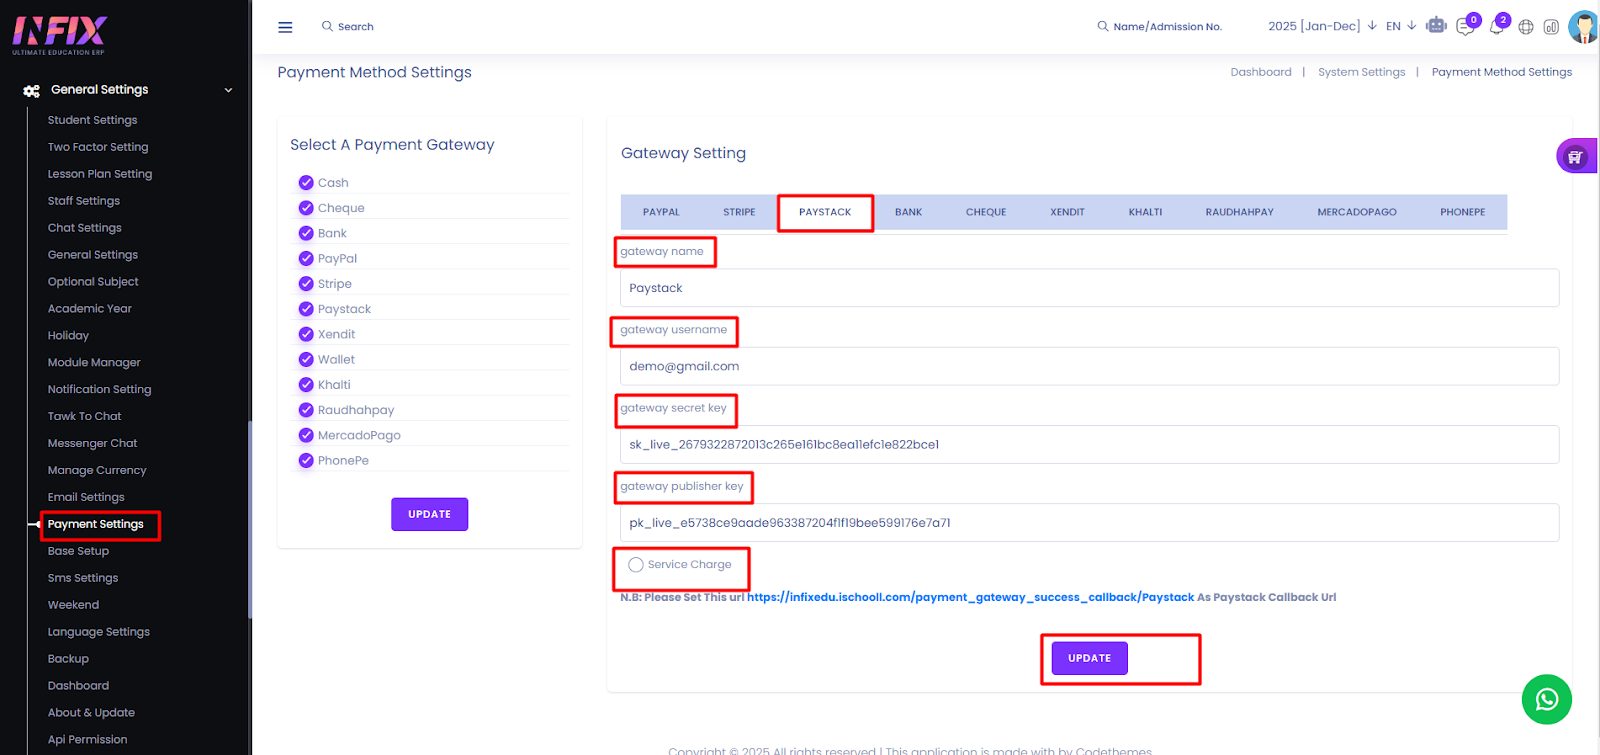1600x755 pixels.
Task: Open Student Settings in sidebar
Action: tap(92, 120)
